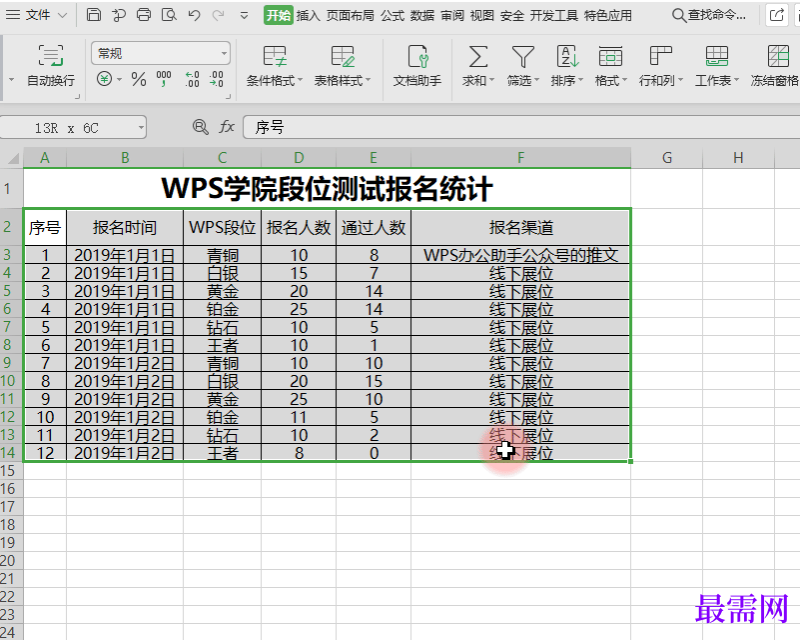This screenshot has width=807, height=640.
Task: Switch to the 公式 ribbon tab
Action: (x=392, y=15)
